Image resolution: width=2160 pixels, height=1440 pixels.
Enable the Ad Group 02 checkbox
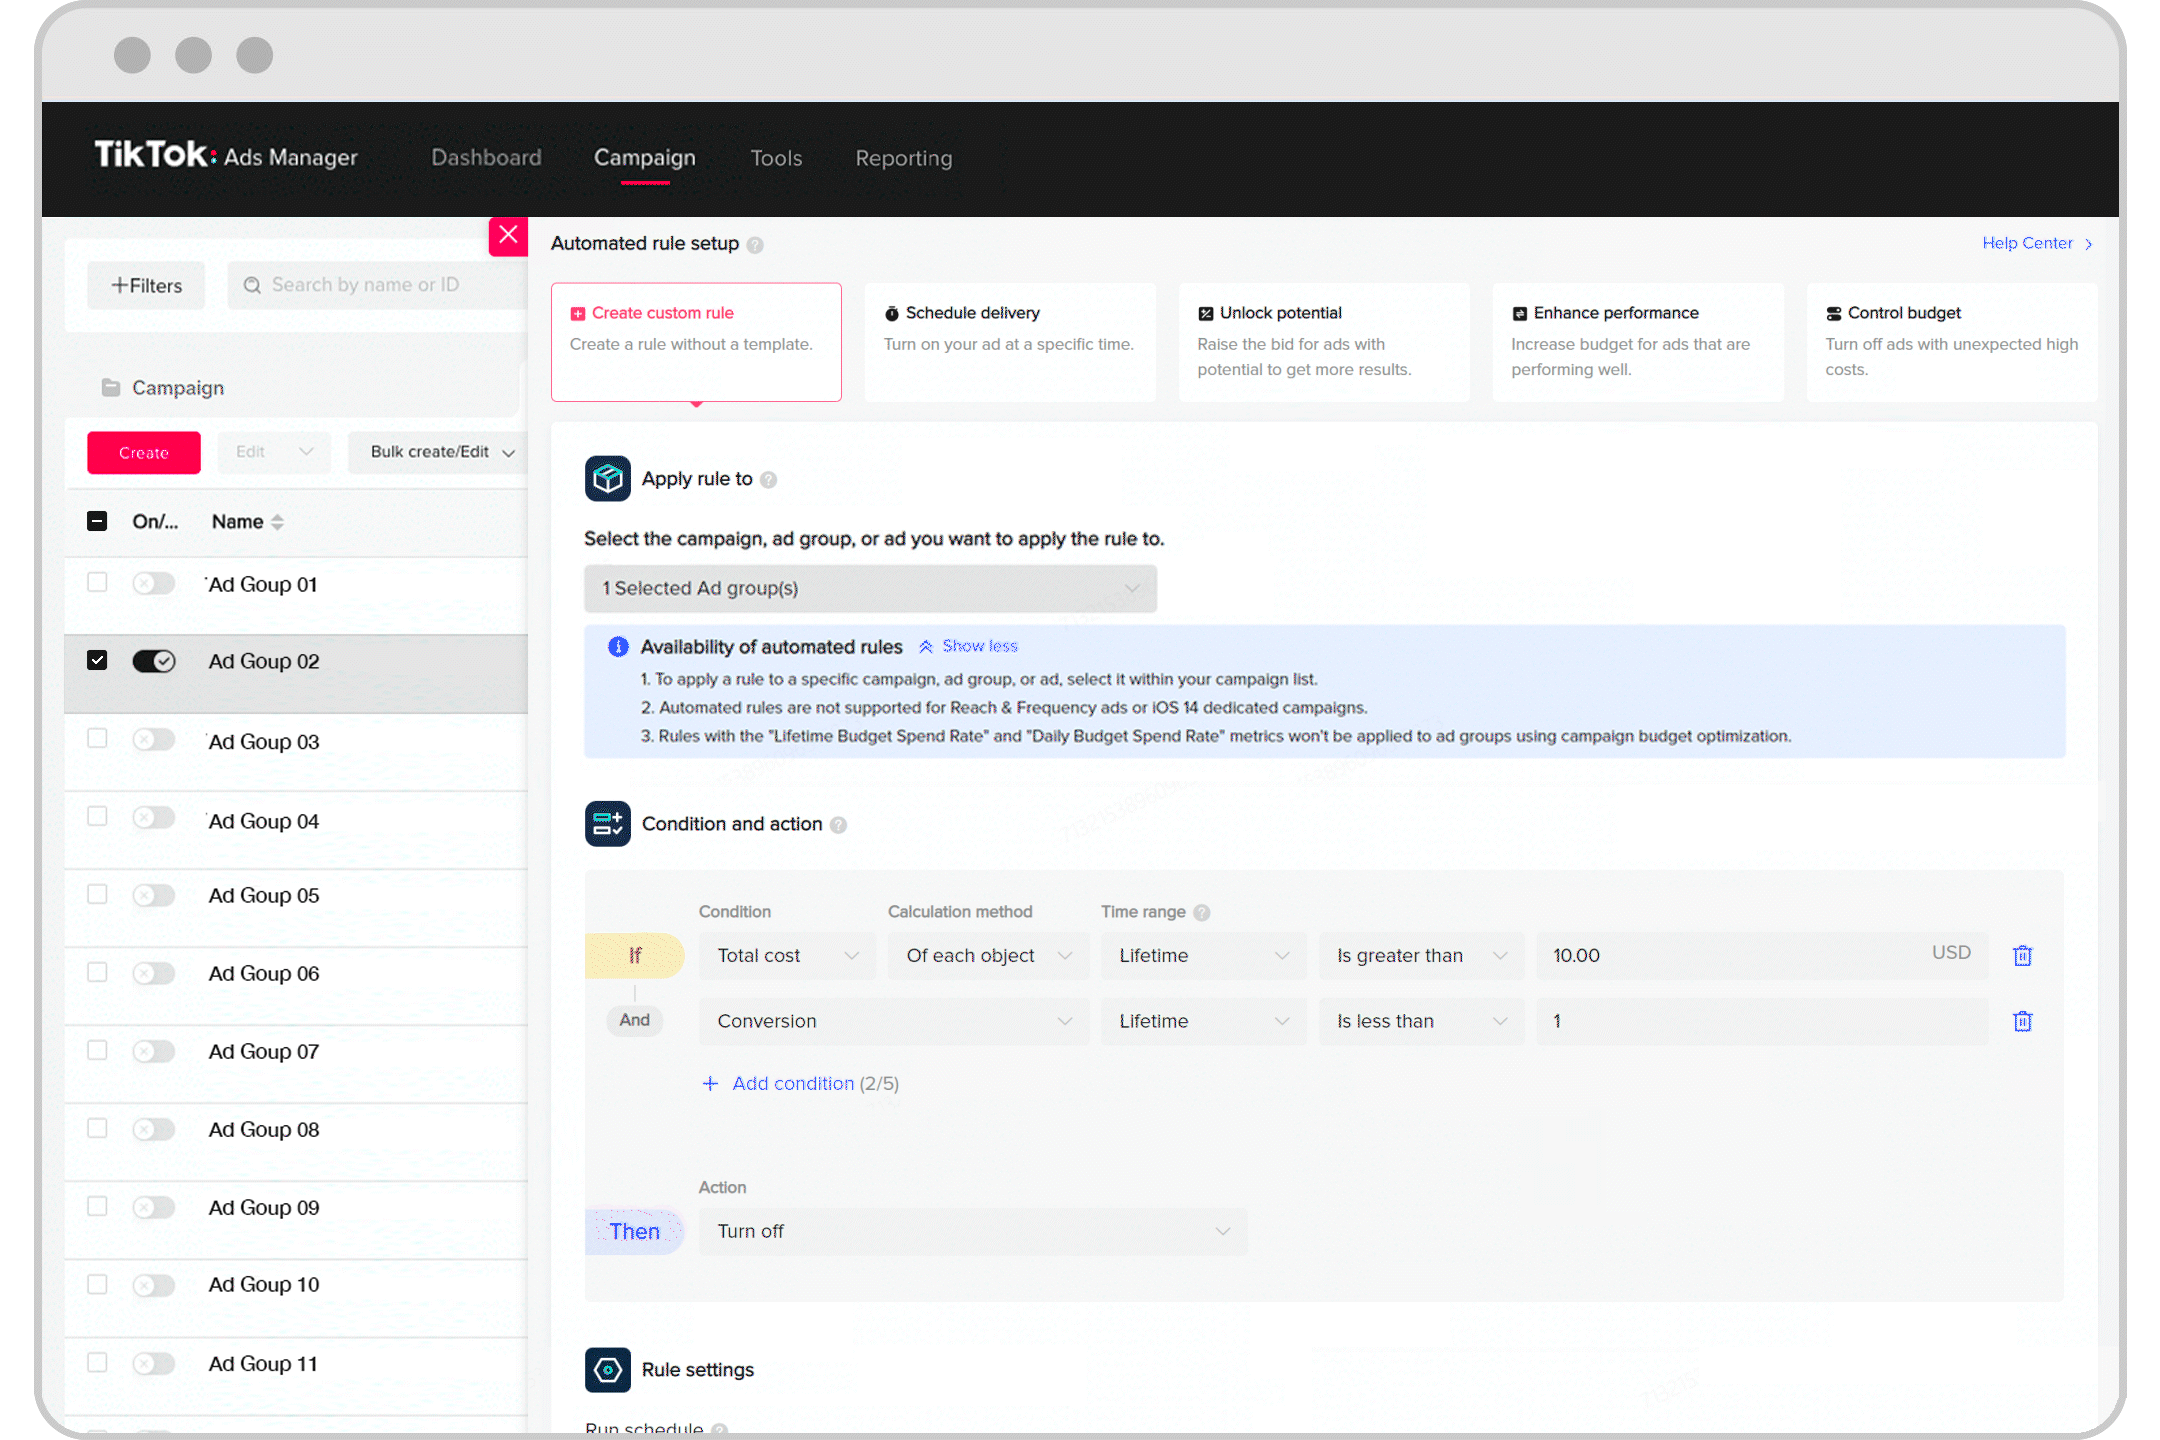[x=100, y=661]
